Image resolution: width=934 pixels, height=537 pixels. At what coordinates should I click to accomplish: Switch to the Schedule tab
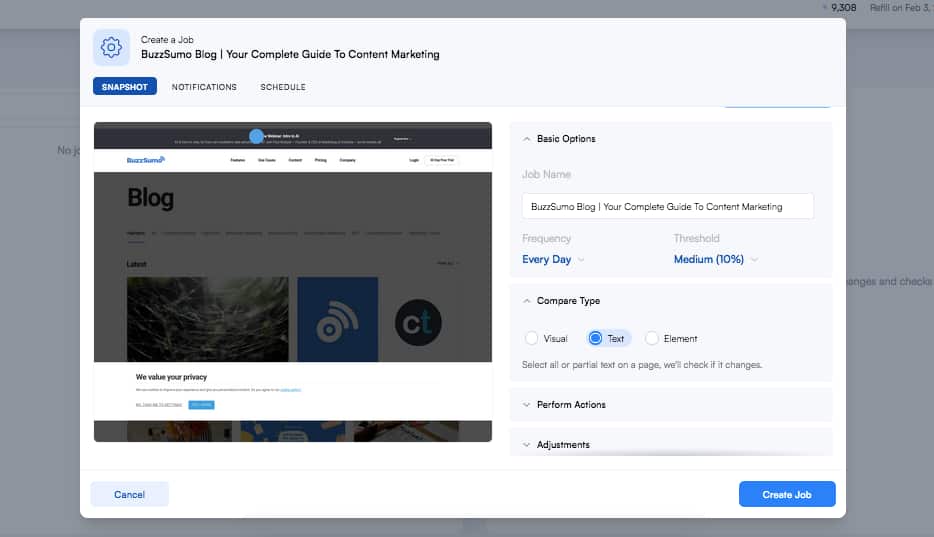(x=283, y=87)
